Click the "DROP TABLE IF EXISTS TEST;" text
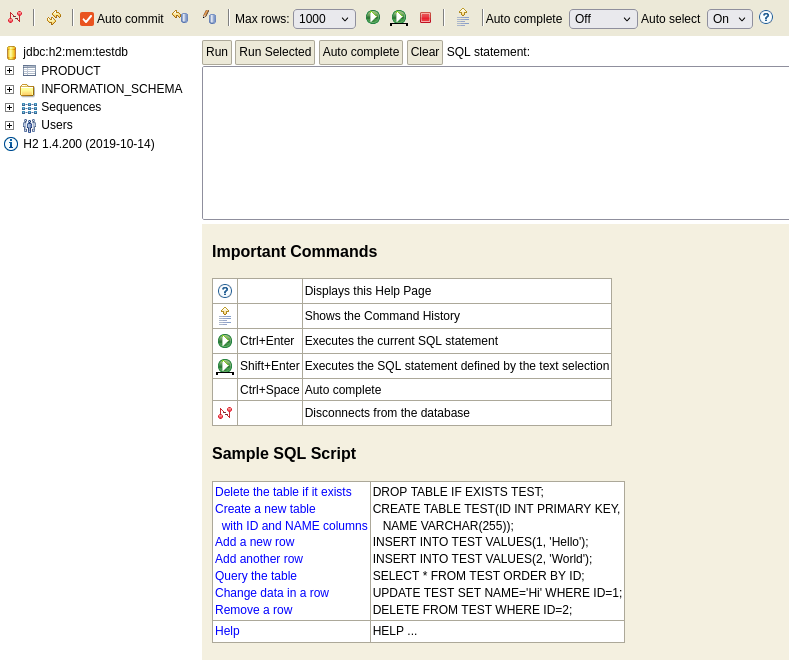This screenshot has width=789, height=660. [458, 492]
